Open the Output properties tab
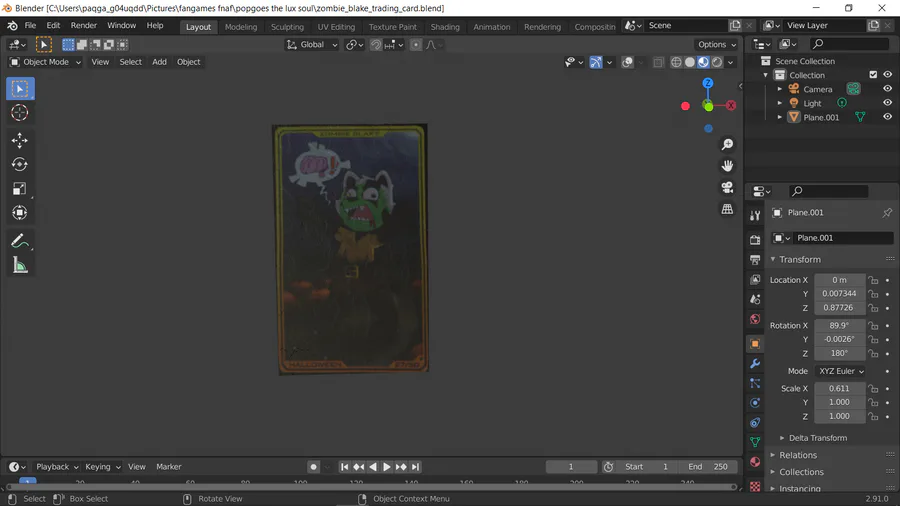The height and width of the screenshot is (506, 900). [x=755, y=260]
